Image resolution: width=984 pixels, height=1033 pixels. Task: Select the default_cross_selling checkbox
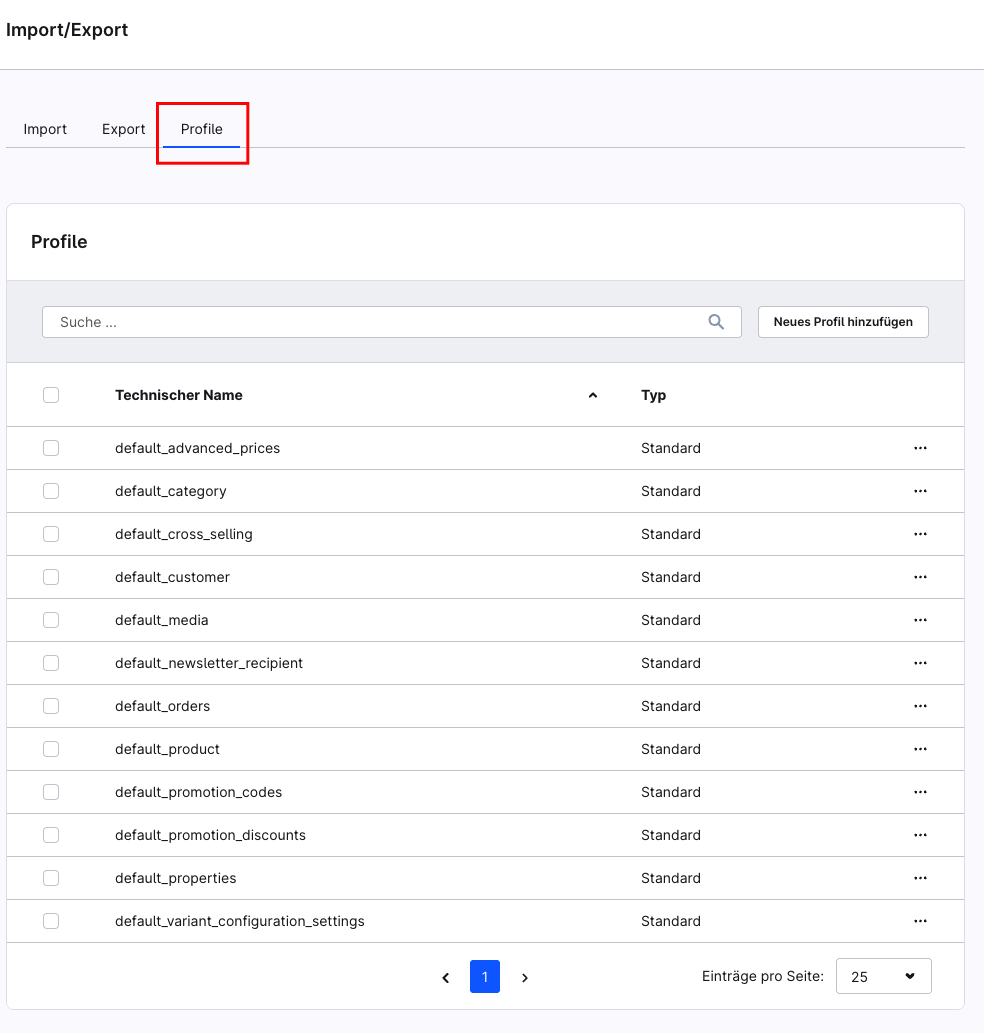tap(51, 534)
